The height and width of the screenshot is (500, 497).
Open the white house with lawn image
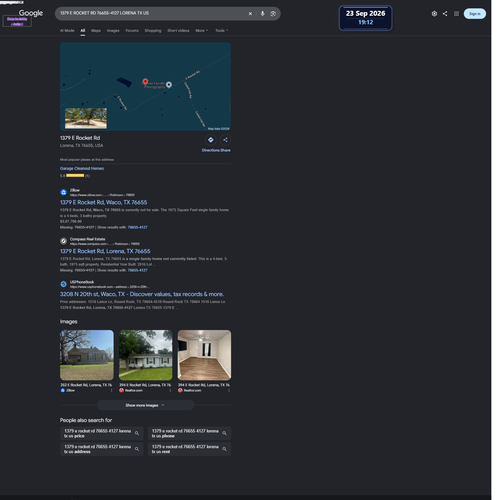coord(145,355)
